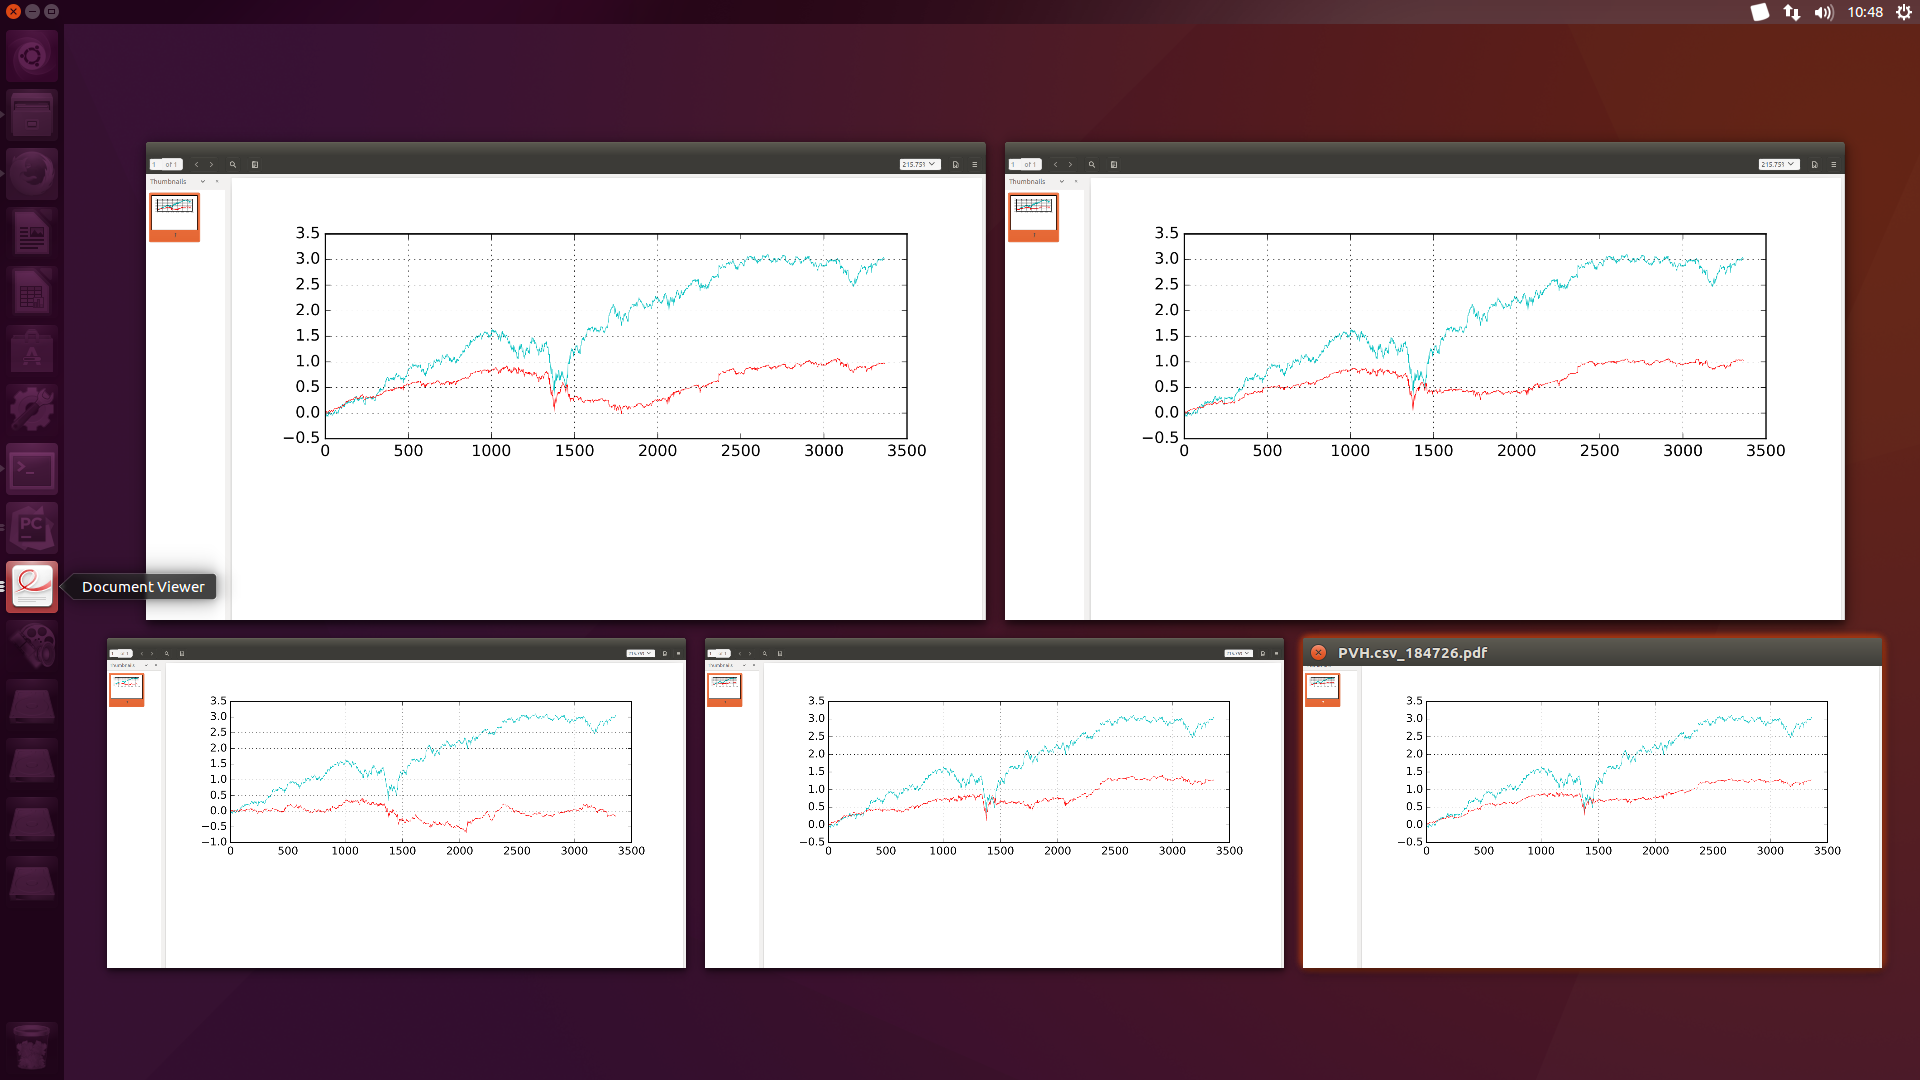Open the sound volume indicator
This screenshot has height=1080, width=1920.
coord(1823,13)
